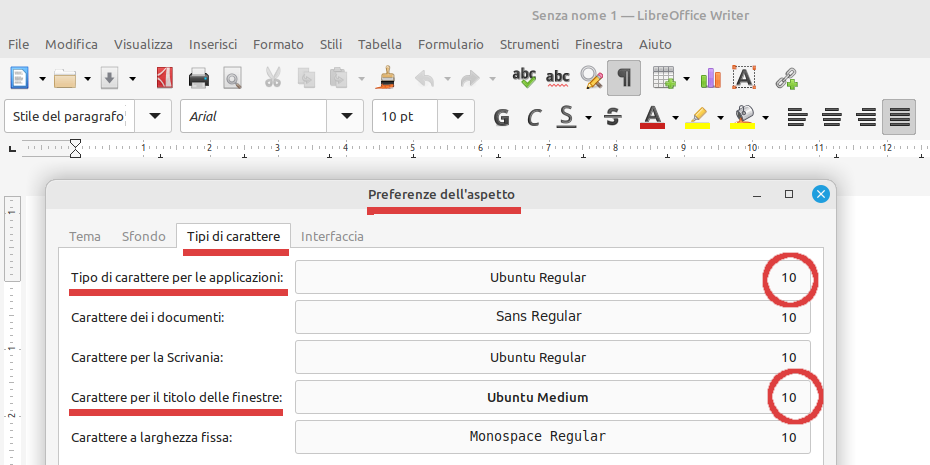Toggle print preview magnifier icon
This screenshot has height=465, width=930.
[232, 78]
